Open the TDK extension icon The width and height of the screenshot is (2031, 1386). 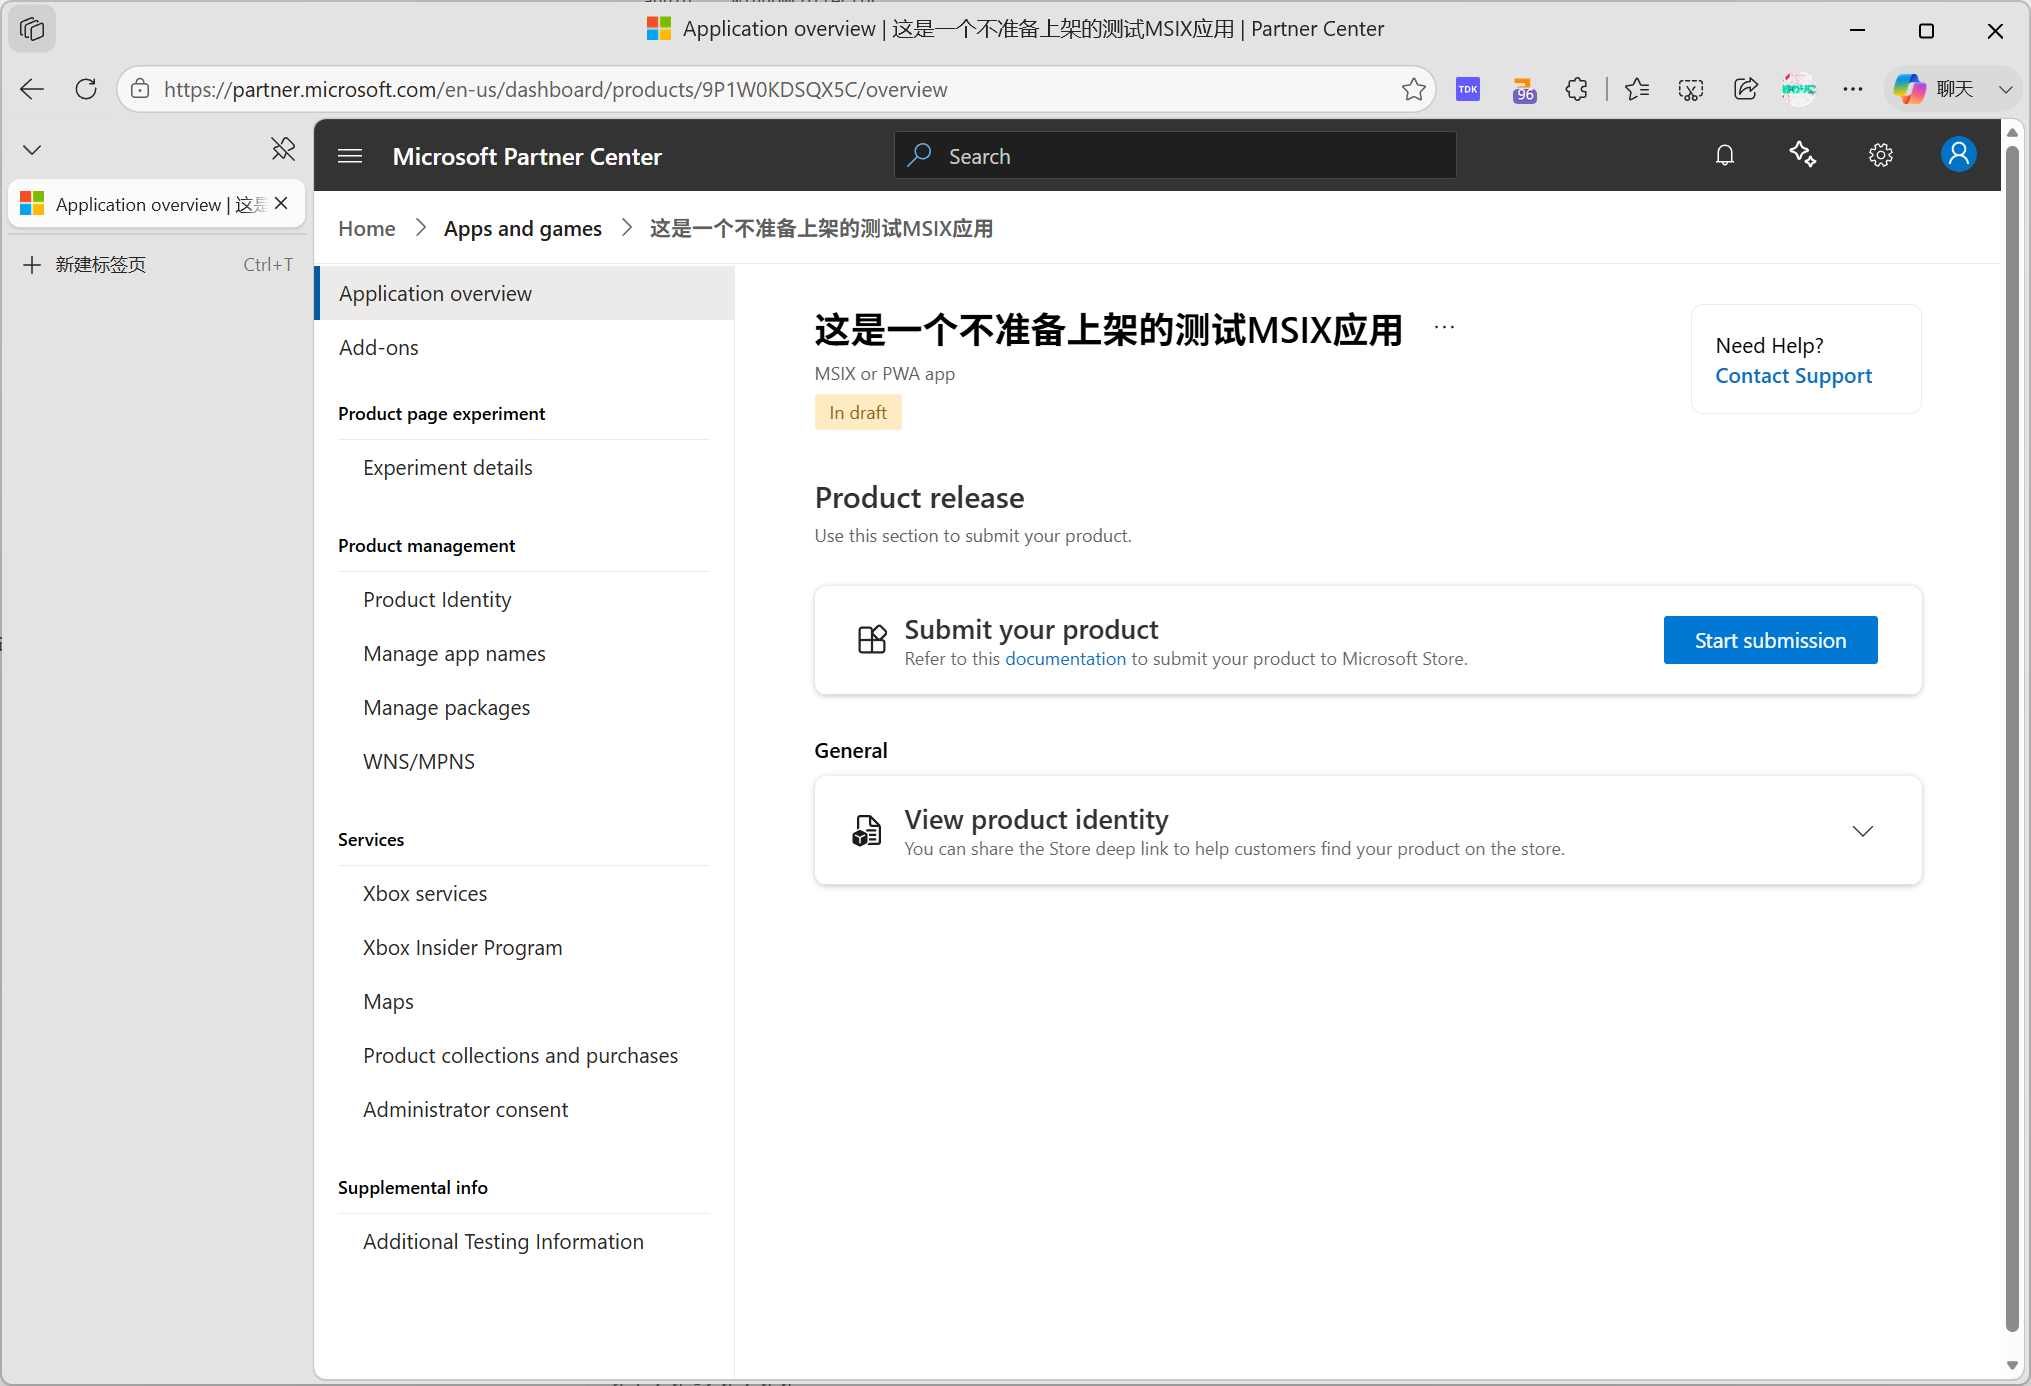pos(1468,89)
